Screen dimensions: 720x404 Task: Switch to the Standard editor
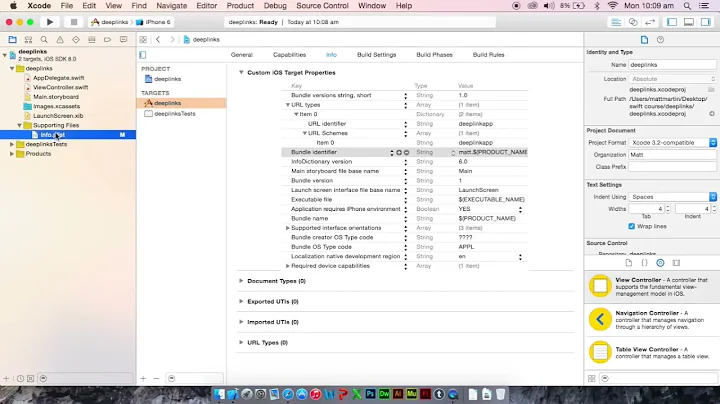(616, 22)
